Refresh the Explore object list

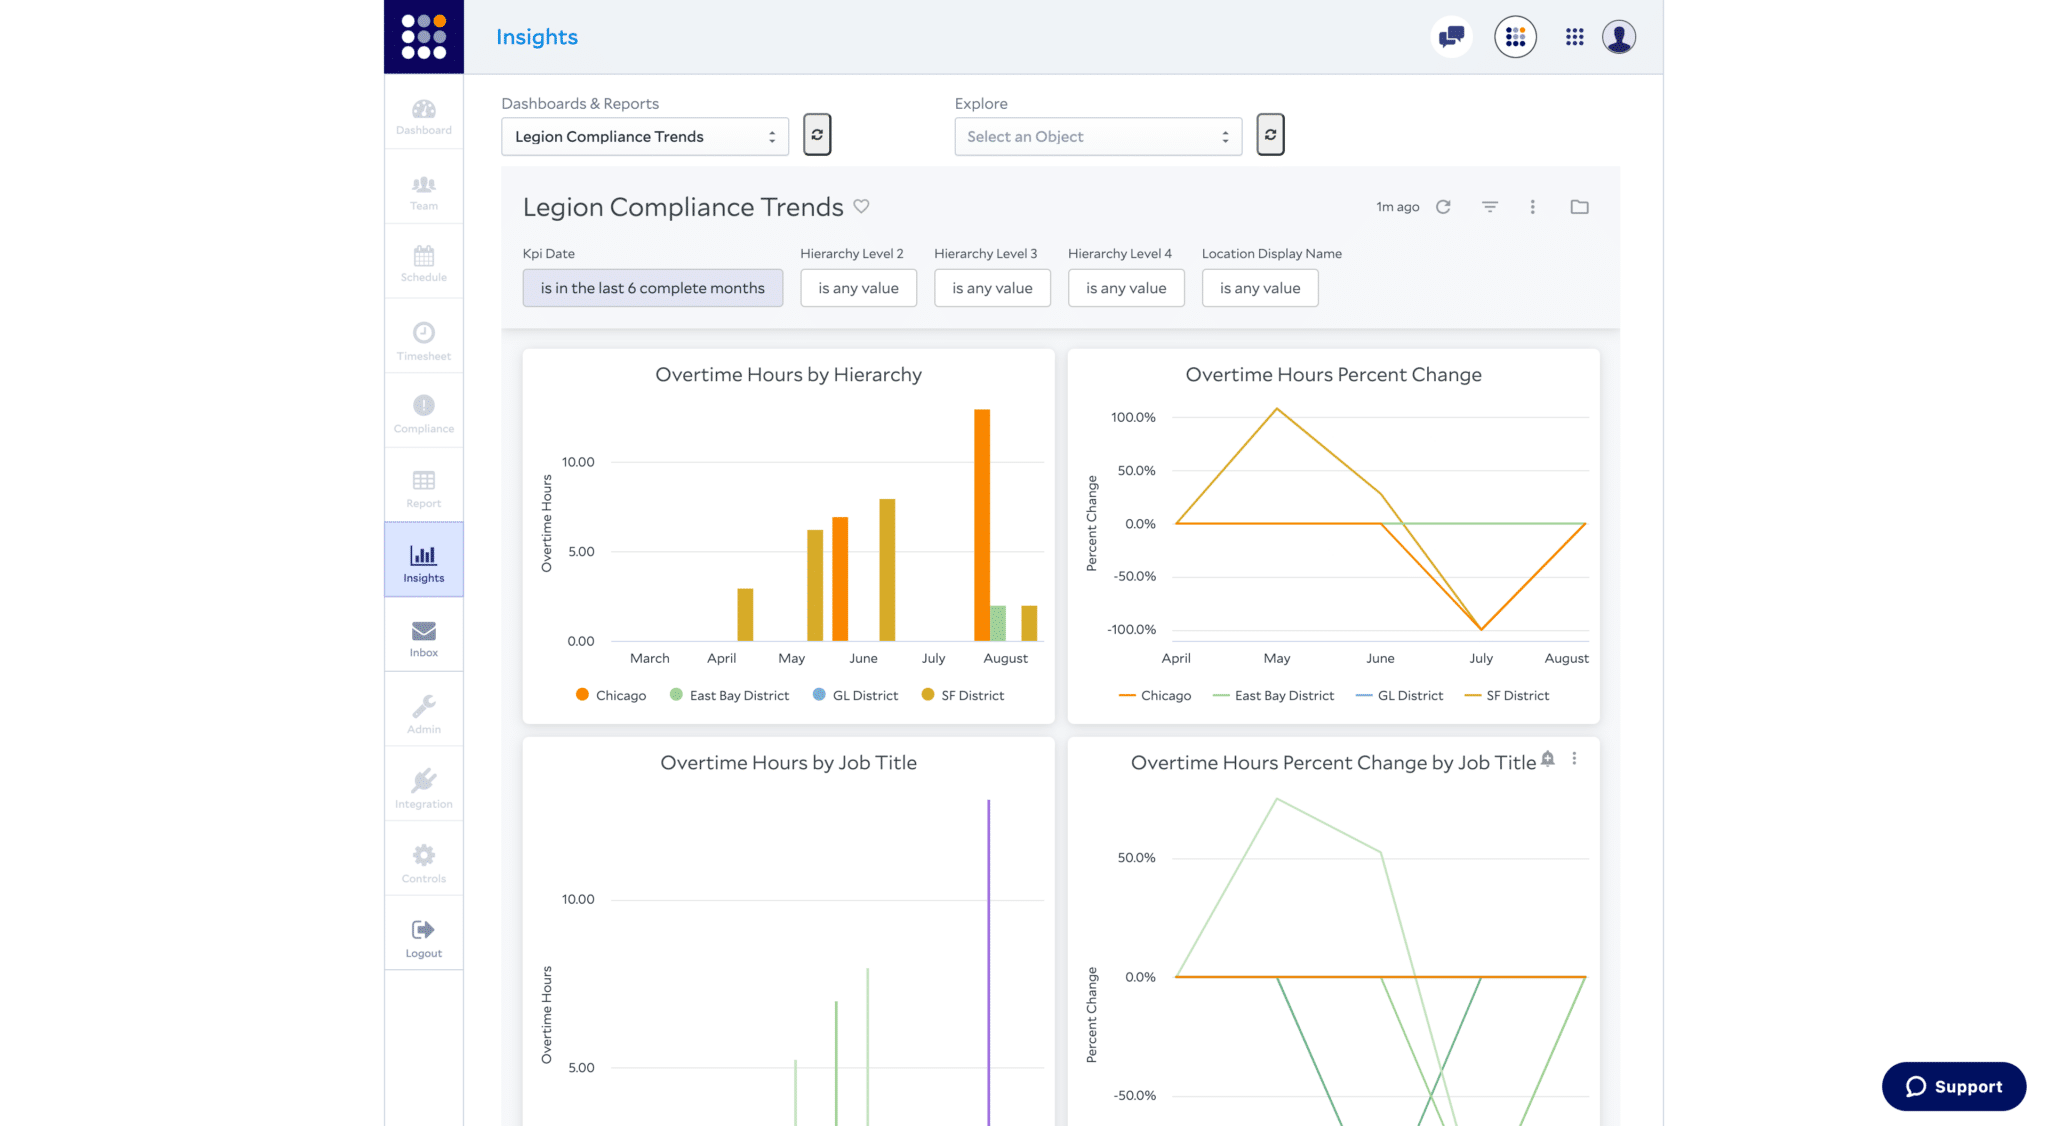[1270, 135]
